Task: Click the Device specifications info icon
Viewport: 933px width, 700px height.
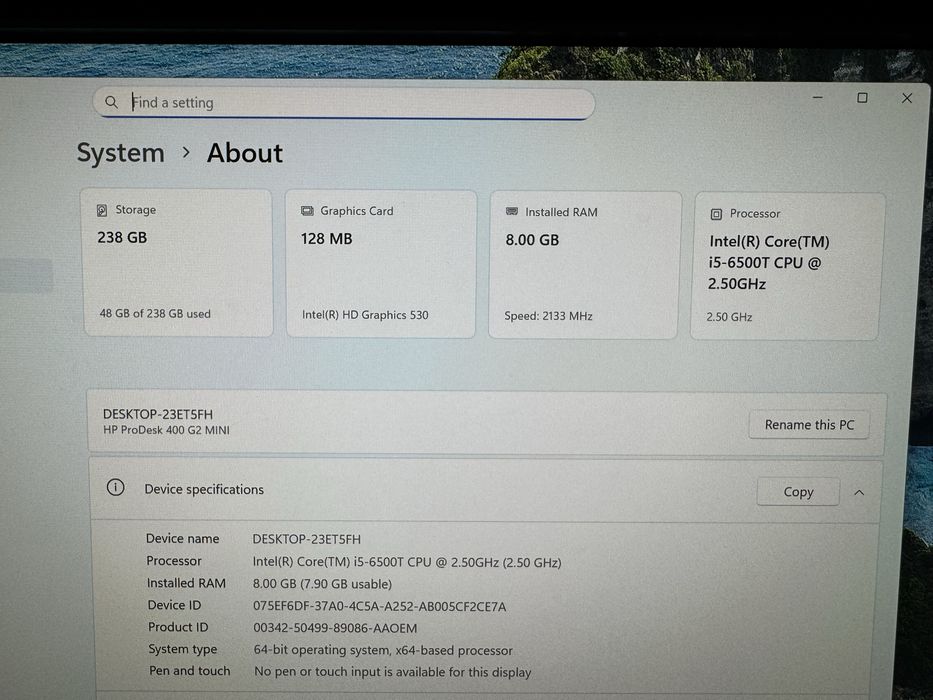Action: click(115, 488)
